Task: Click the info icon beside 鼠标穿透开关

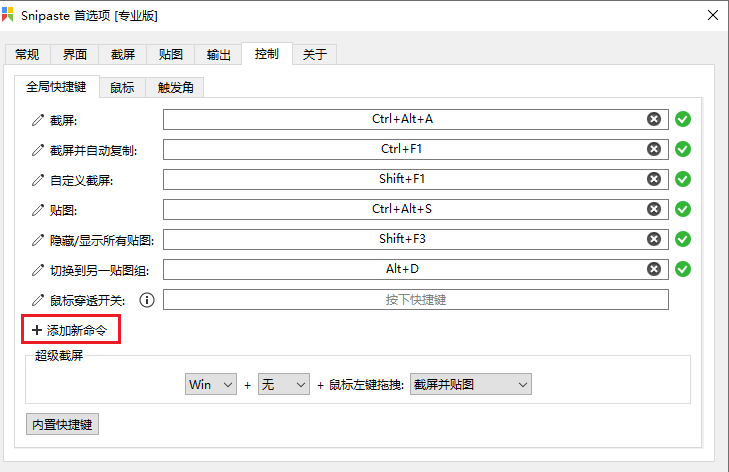Action: (147, 300)
